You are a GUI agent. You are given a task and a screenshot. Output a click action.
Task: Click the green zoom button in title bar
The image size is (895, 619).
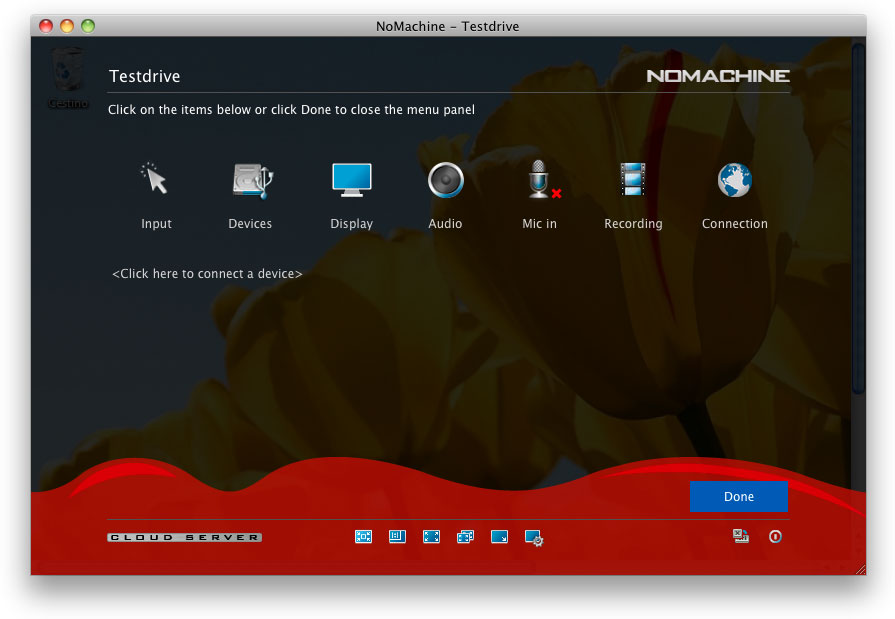[88, 26]
